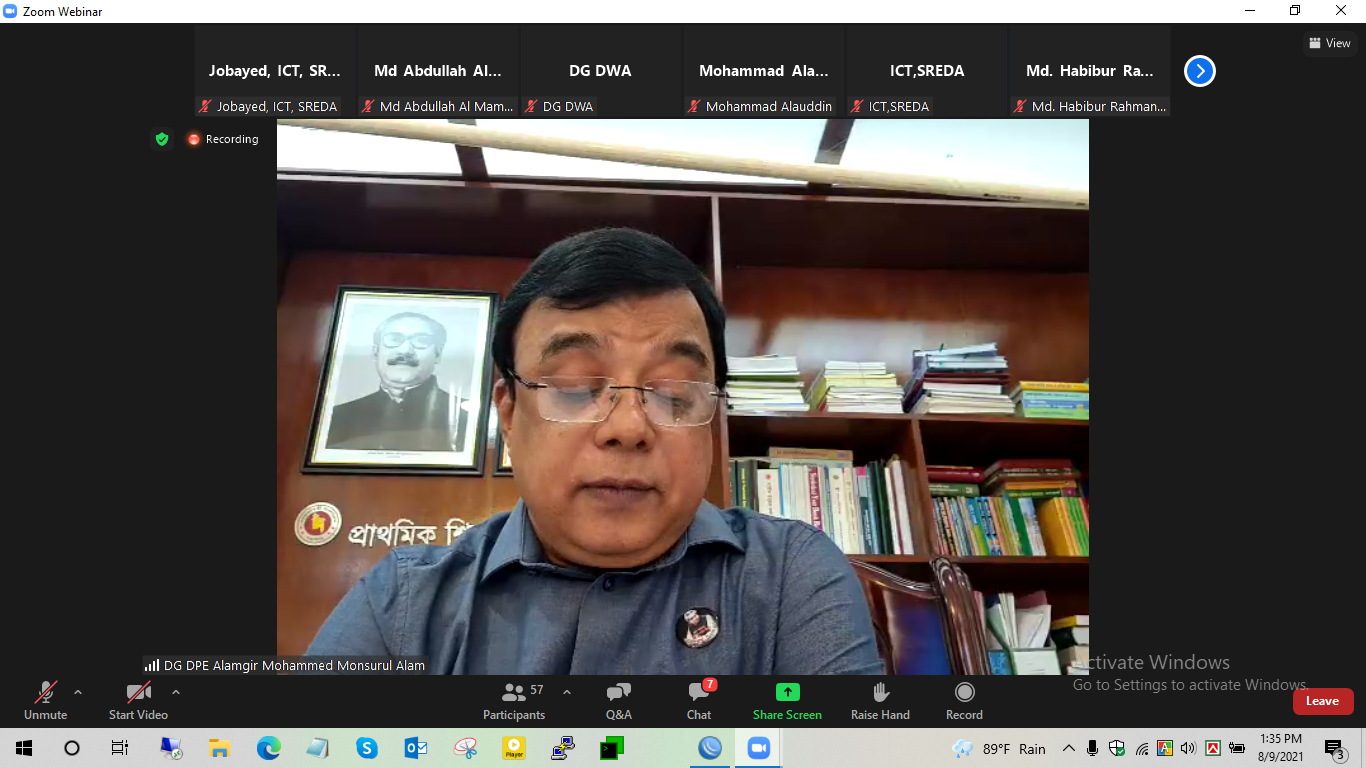Viewport: 1366px width, 768px height.
Task: Leave the webinar
Action: 1322,701
